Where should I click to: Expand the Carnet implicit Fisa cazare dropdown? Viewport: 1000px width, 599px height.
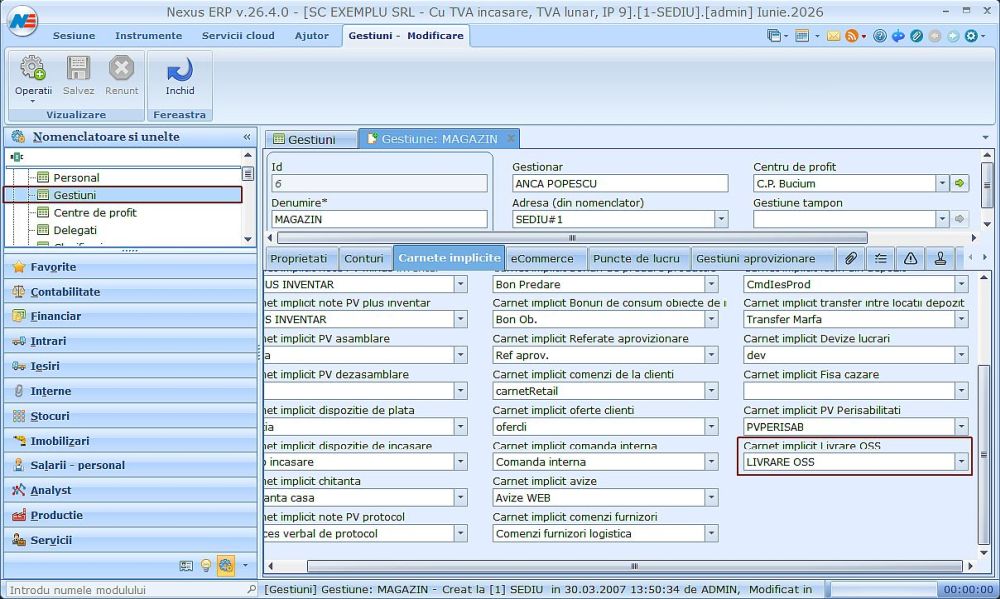click(x=961, y=390)
